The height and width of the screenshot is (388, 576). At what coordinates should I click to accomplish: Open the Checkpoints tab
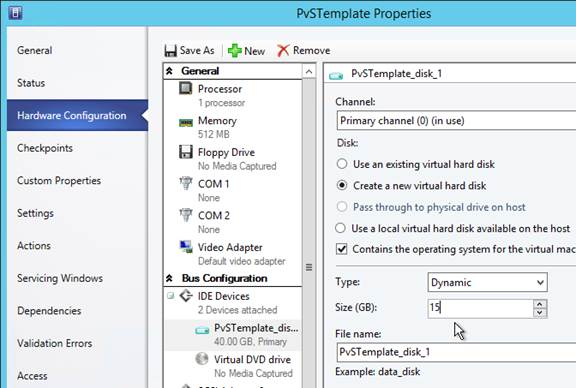click(45, 148)
